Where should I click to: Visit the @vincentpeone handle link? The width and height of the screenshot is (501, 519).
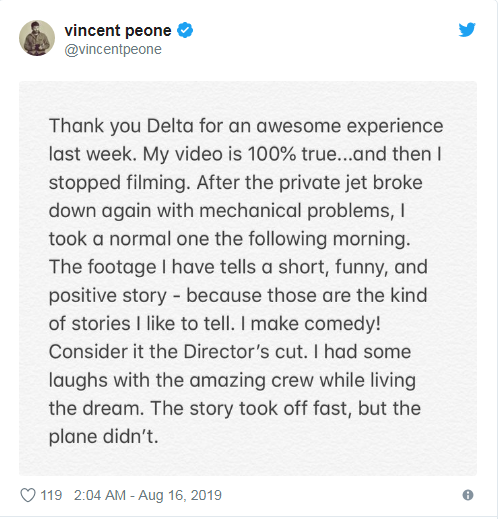pyautogui.click(x=113, y=49)
